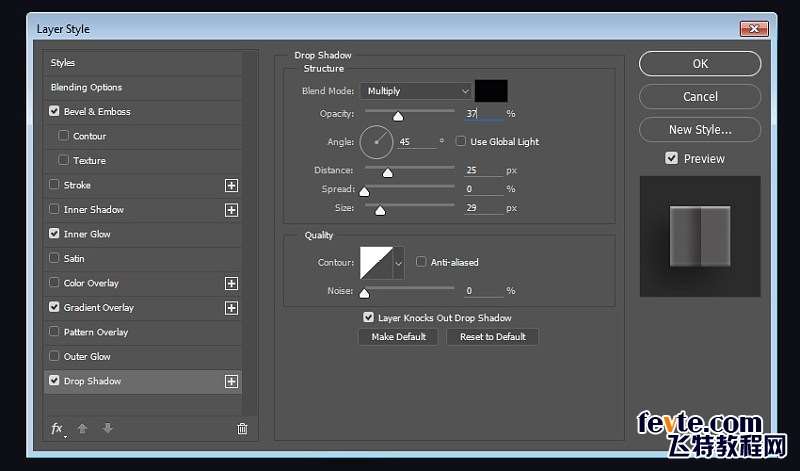Enable the Stroke effect checkbox
This screenshot has height=471, width=800.
point(54,184)
